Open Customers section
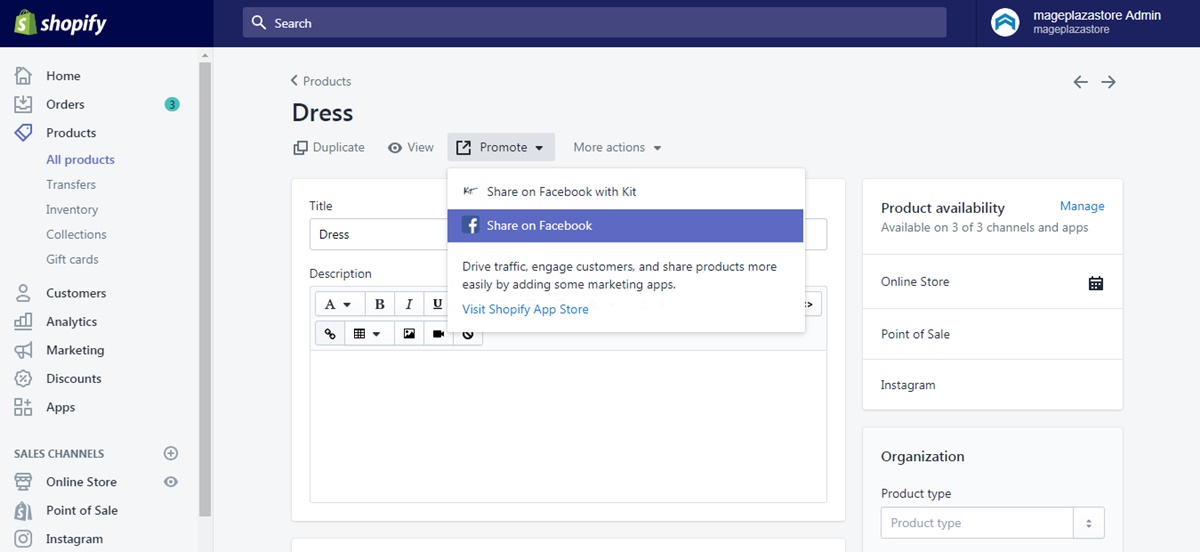 pos(76,294)
